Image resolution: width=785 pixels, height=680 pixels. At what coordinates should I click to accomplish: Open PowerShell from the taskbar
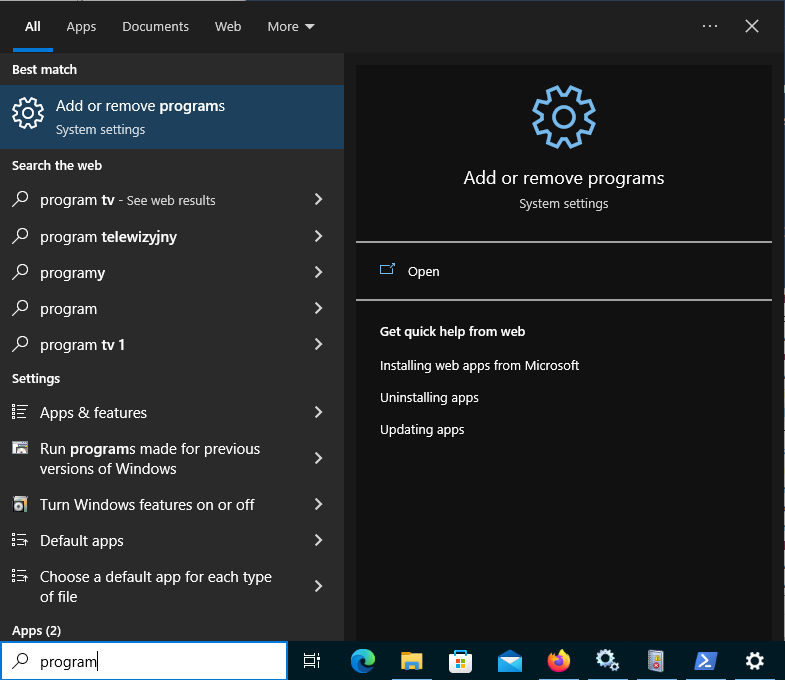click(x=706, y=660)
